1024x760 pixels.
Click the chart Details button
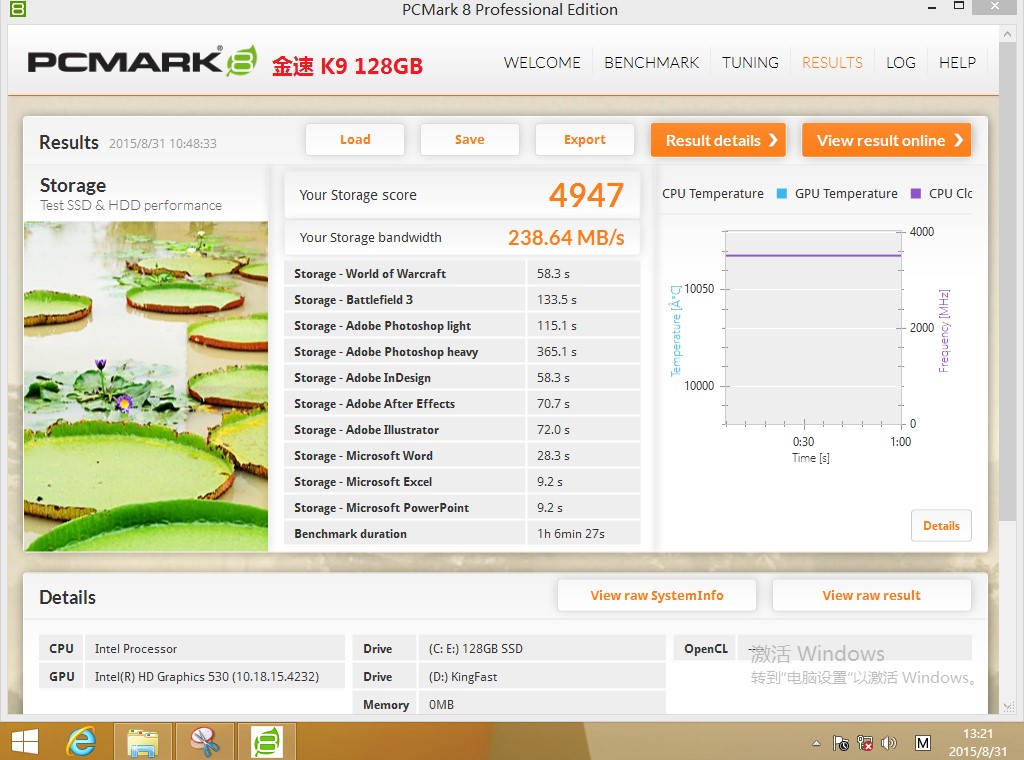[x=941, y=526]
